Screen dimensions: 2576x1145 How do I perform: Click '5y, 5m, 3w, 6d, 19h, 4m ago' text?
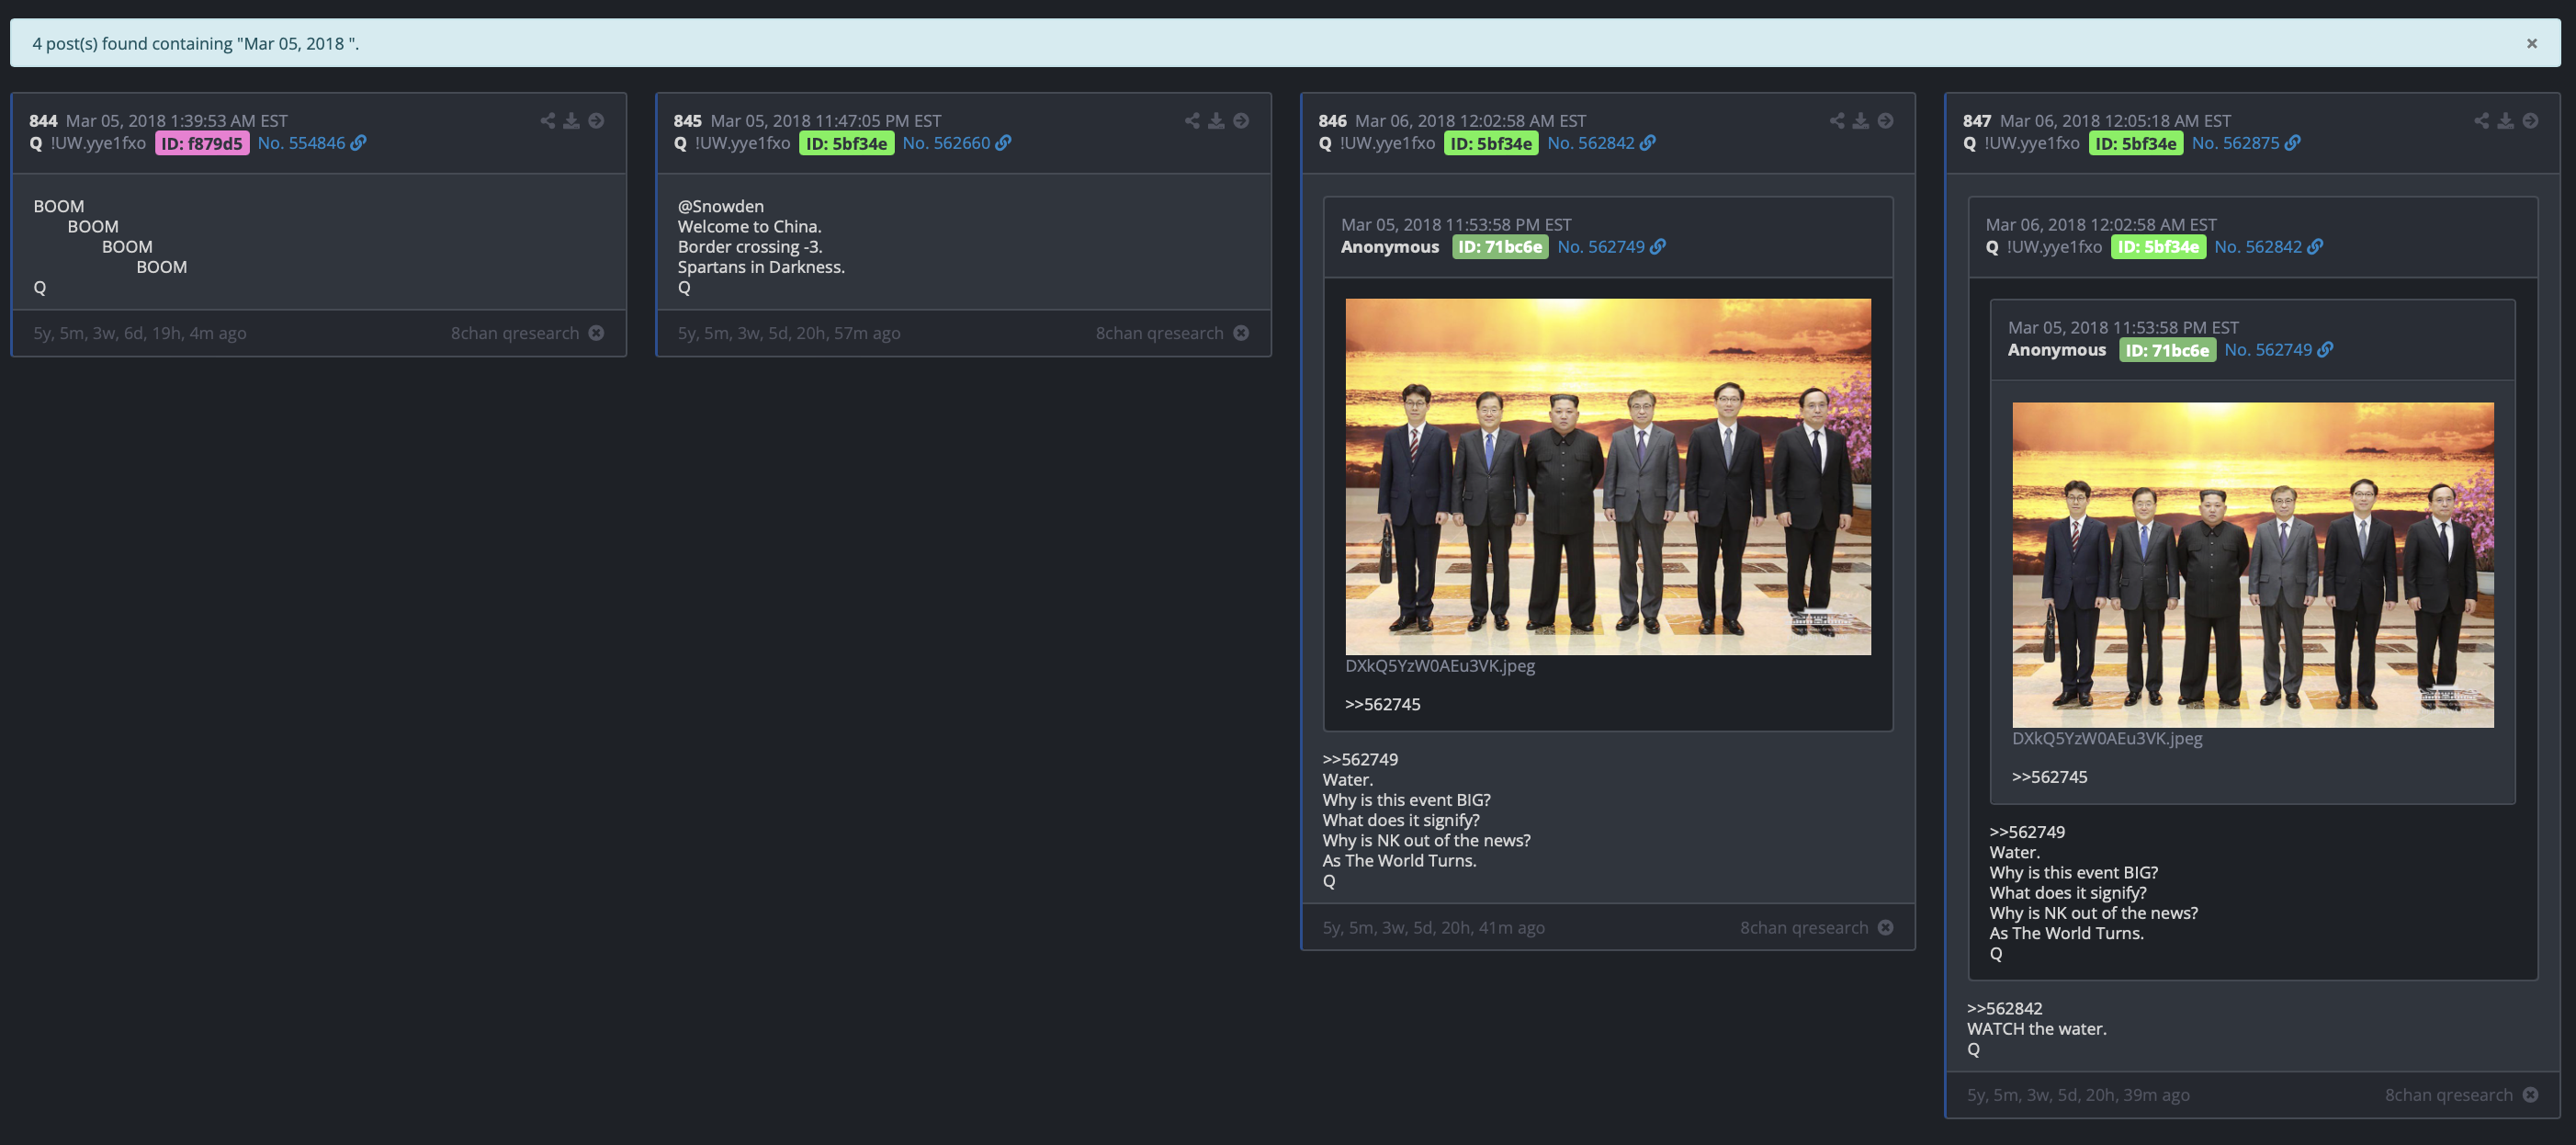point(140,332)
